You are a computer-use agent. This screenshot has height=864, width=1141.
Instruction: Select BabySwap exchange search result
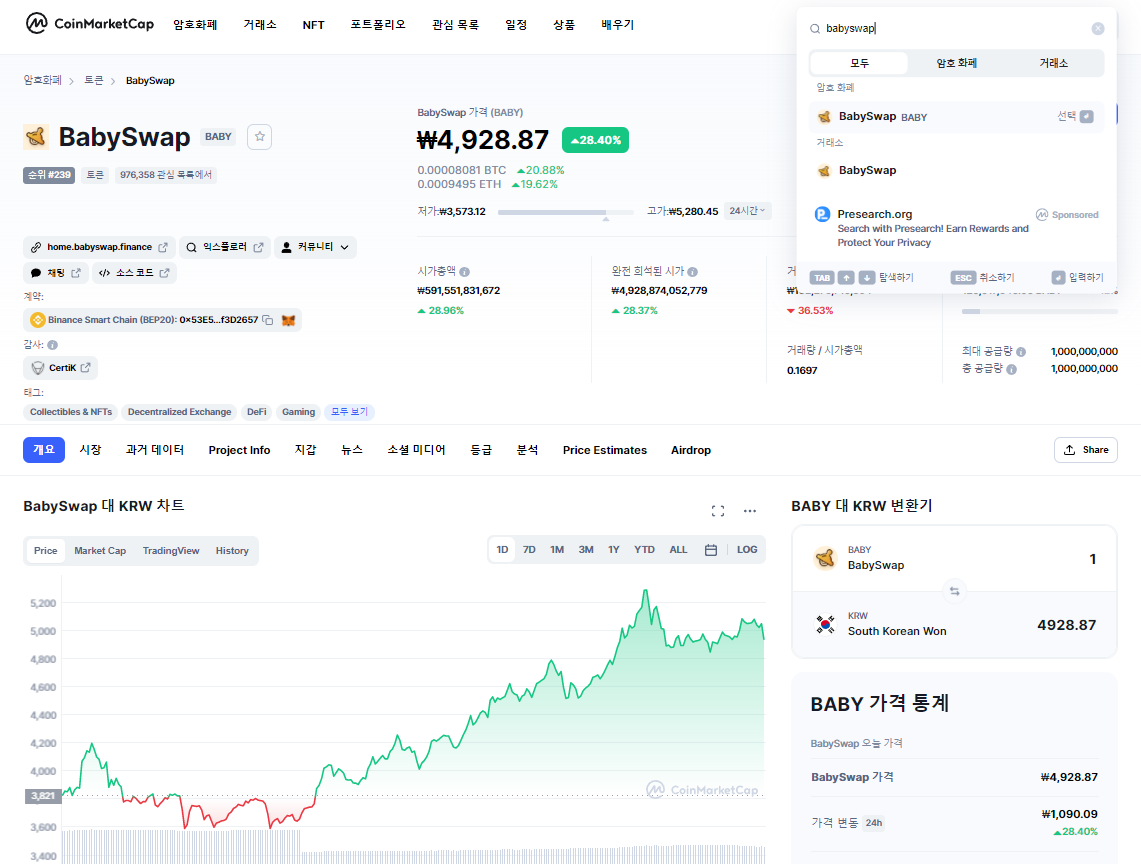956,170
